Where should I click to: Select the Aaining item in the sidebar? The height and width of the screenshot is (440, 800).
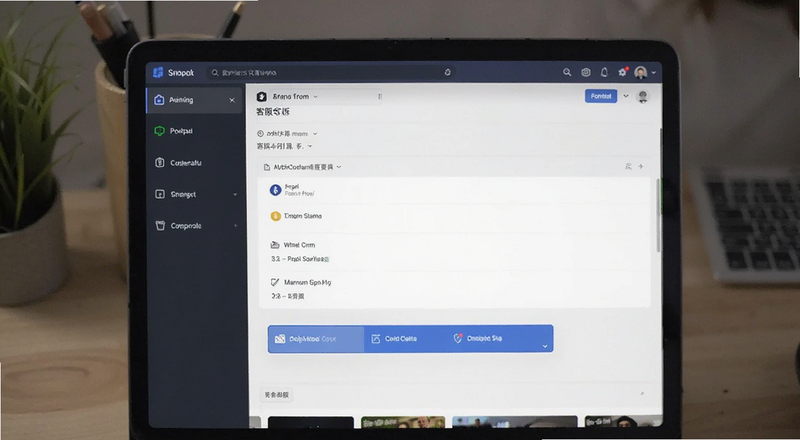tap(194, 100)
